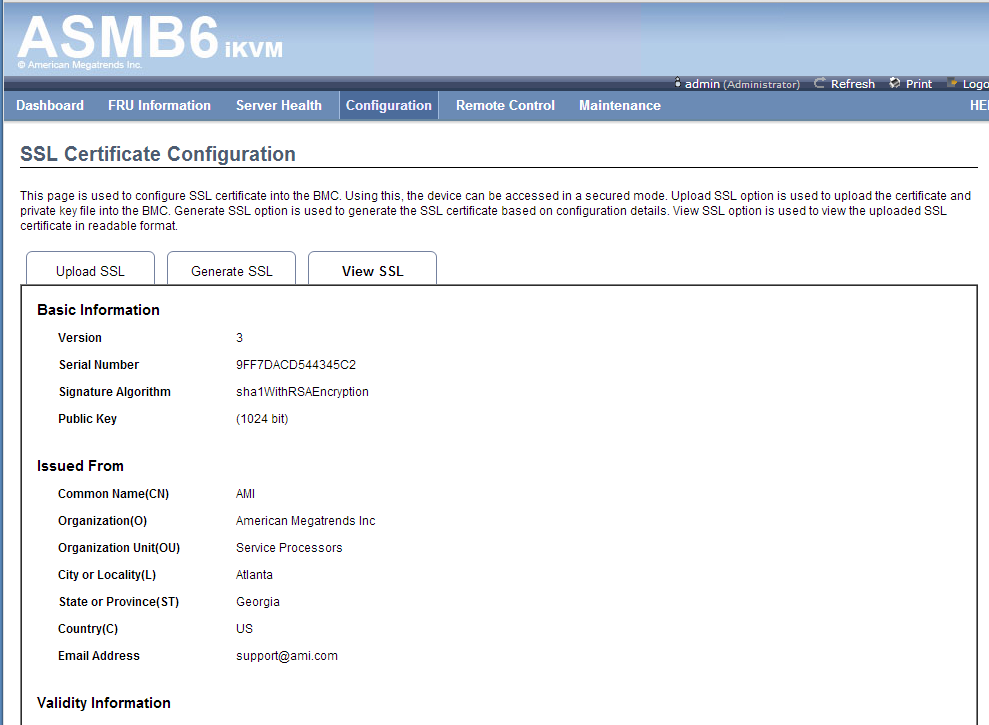The height and width of the screenshot is (725, 989).
Task: Click the SSL Certificate Configuration heading
Action: [158, 154]
